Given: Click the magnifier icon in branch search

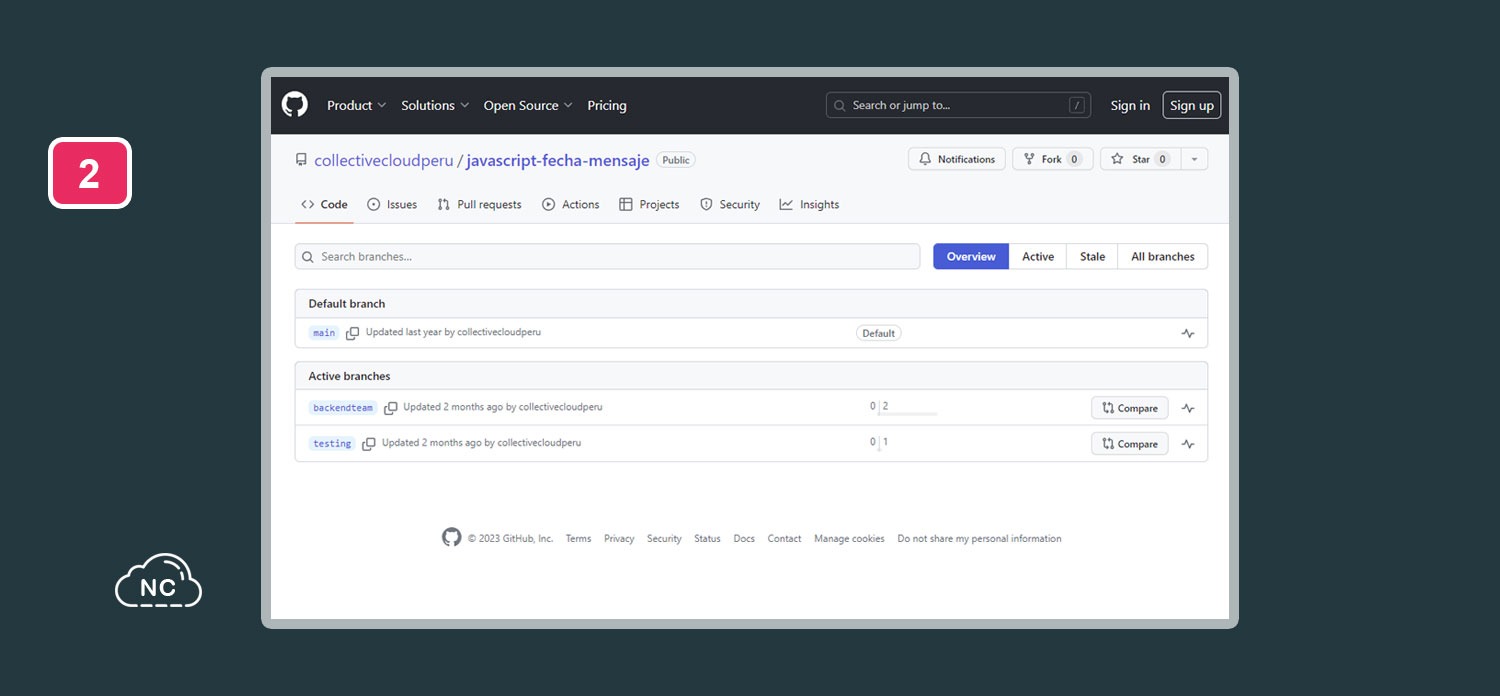Looking at the screenshot, I should pyautogui.click(x=308, y=257).
